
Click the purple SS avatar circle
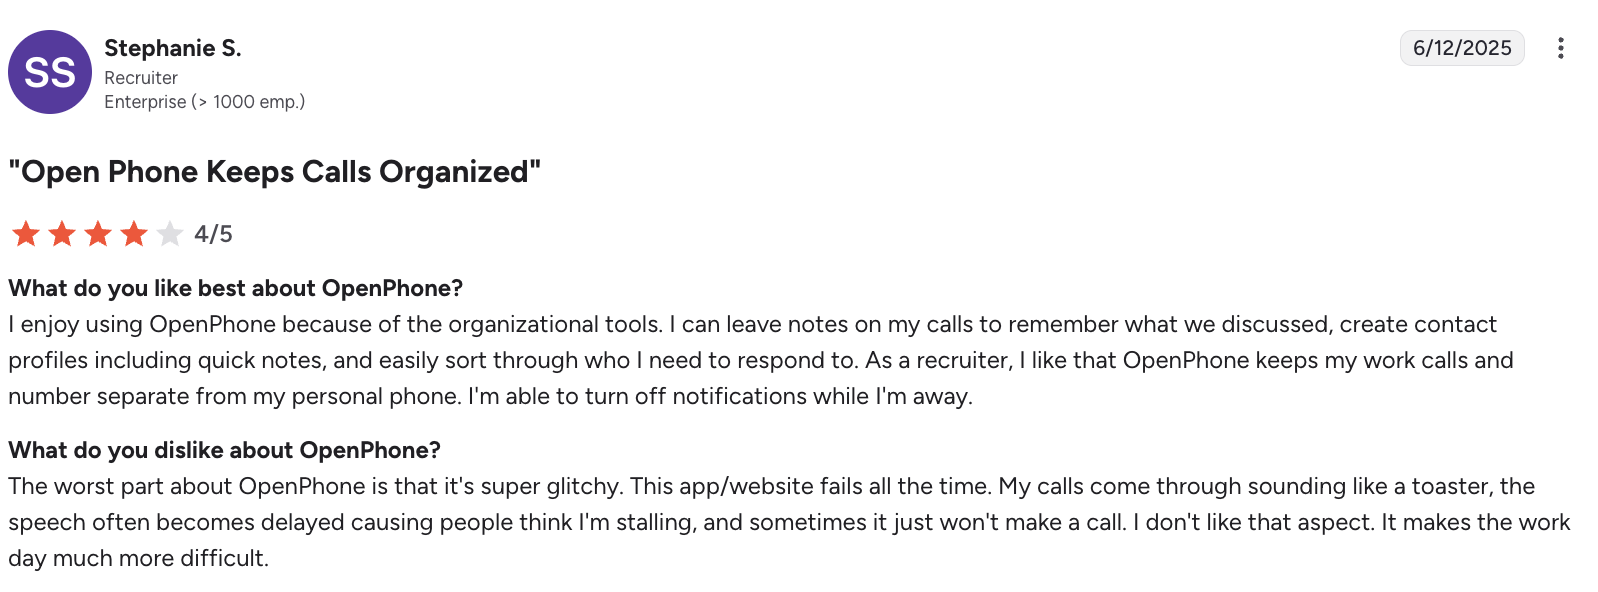pyautogui.click(x=50, y=72)
